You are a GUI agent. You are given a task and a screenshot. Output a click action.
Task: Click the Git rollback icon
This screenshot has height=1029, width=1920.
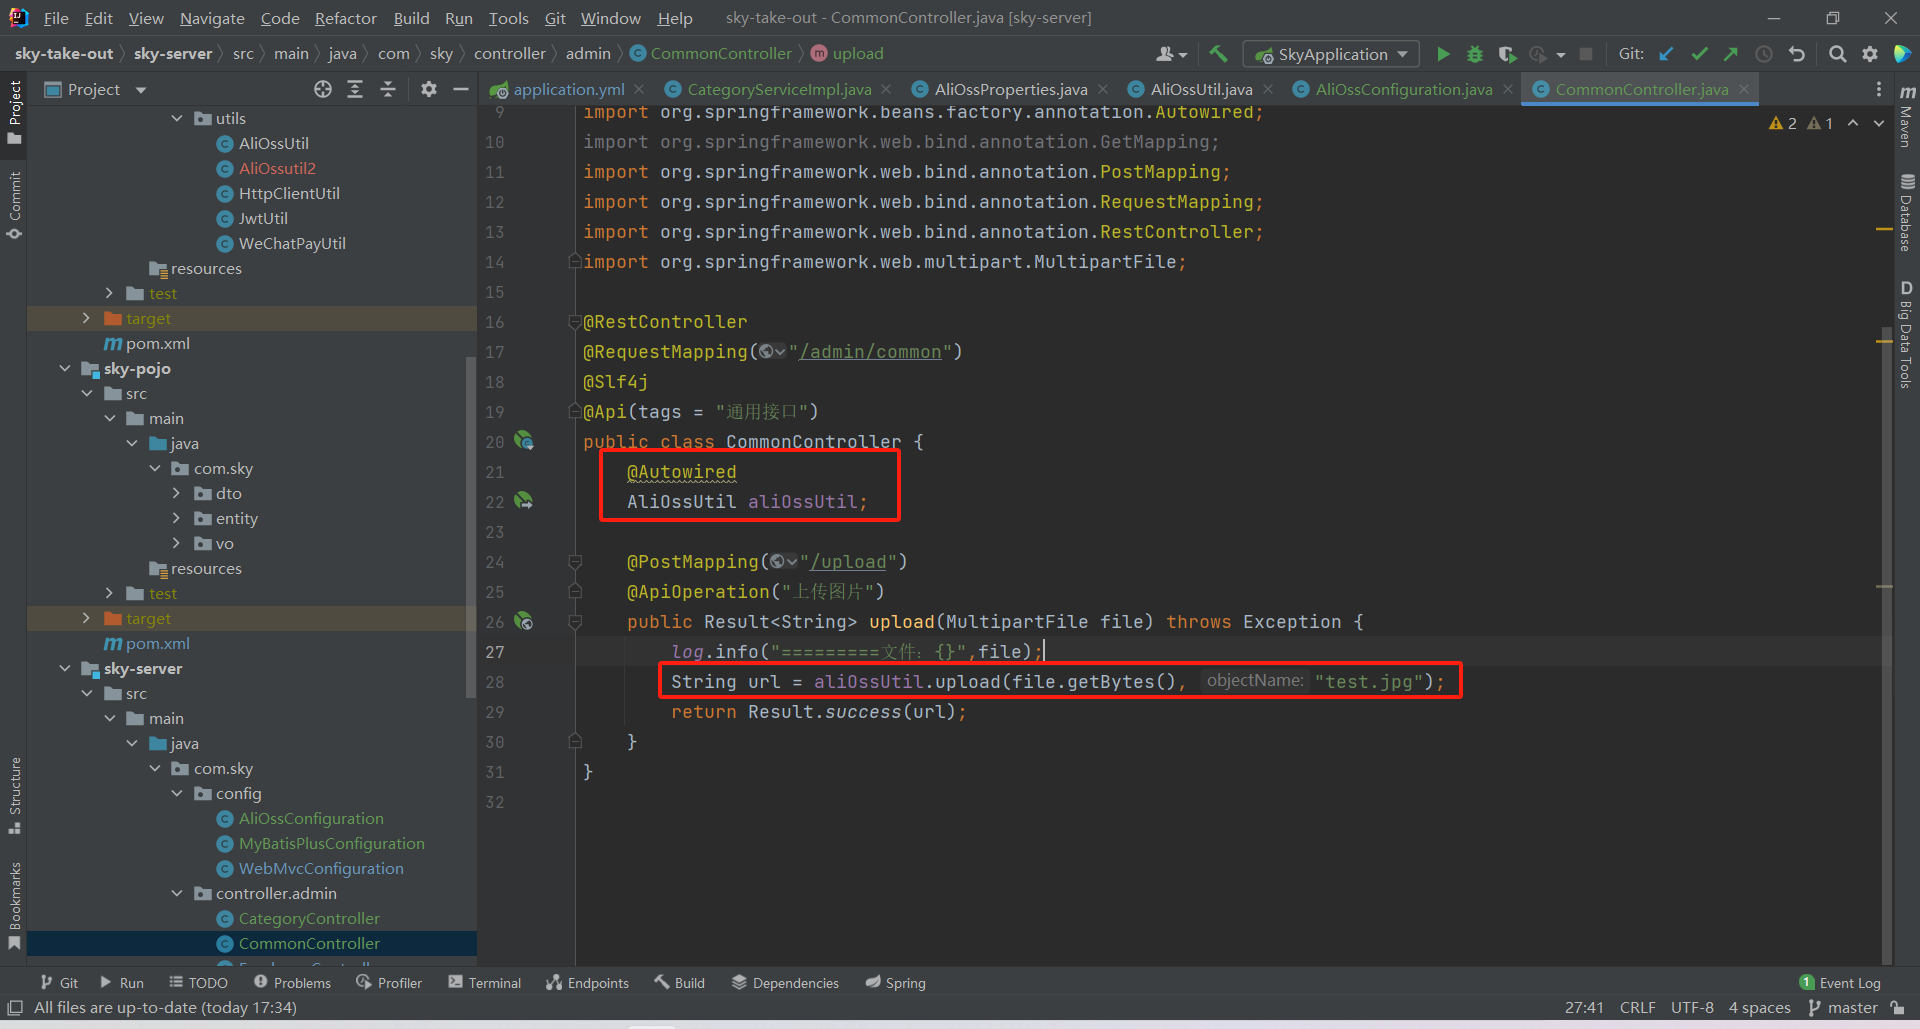coord(1797,54)
